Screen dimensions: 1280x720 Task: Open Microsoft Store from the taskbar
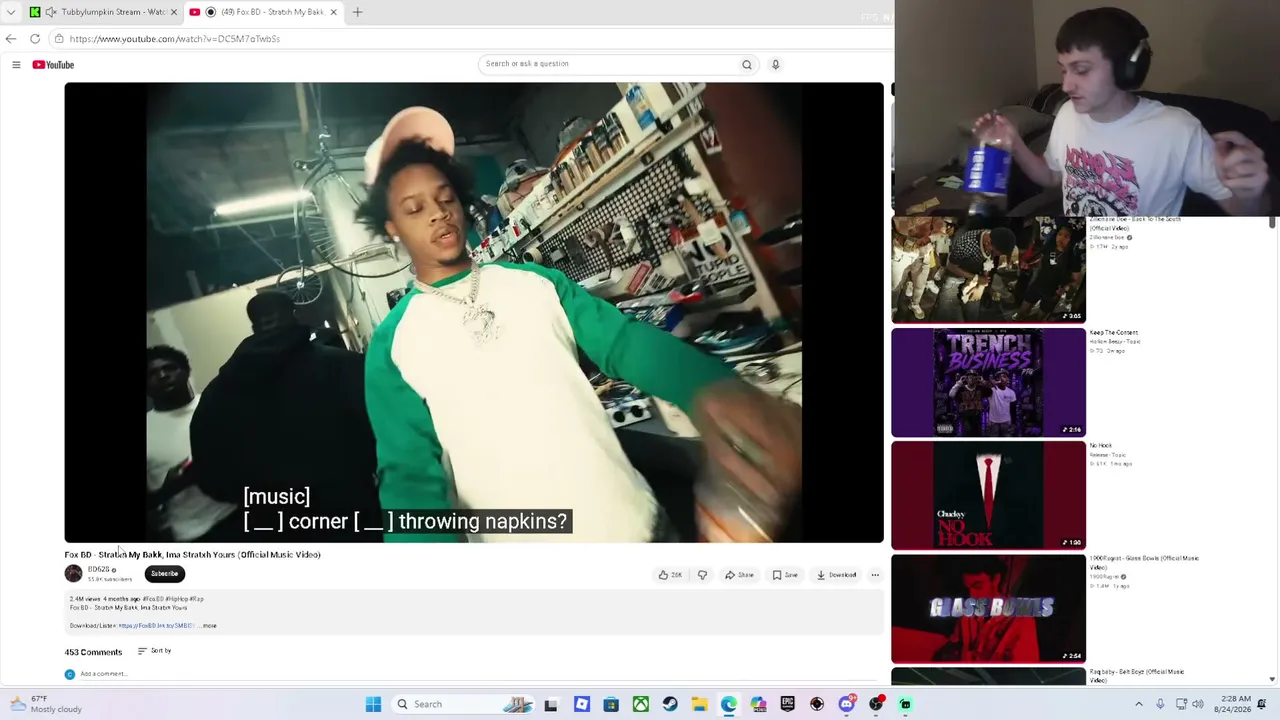coord(611,704)
